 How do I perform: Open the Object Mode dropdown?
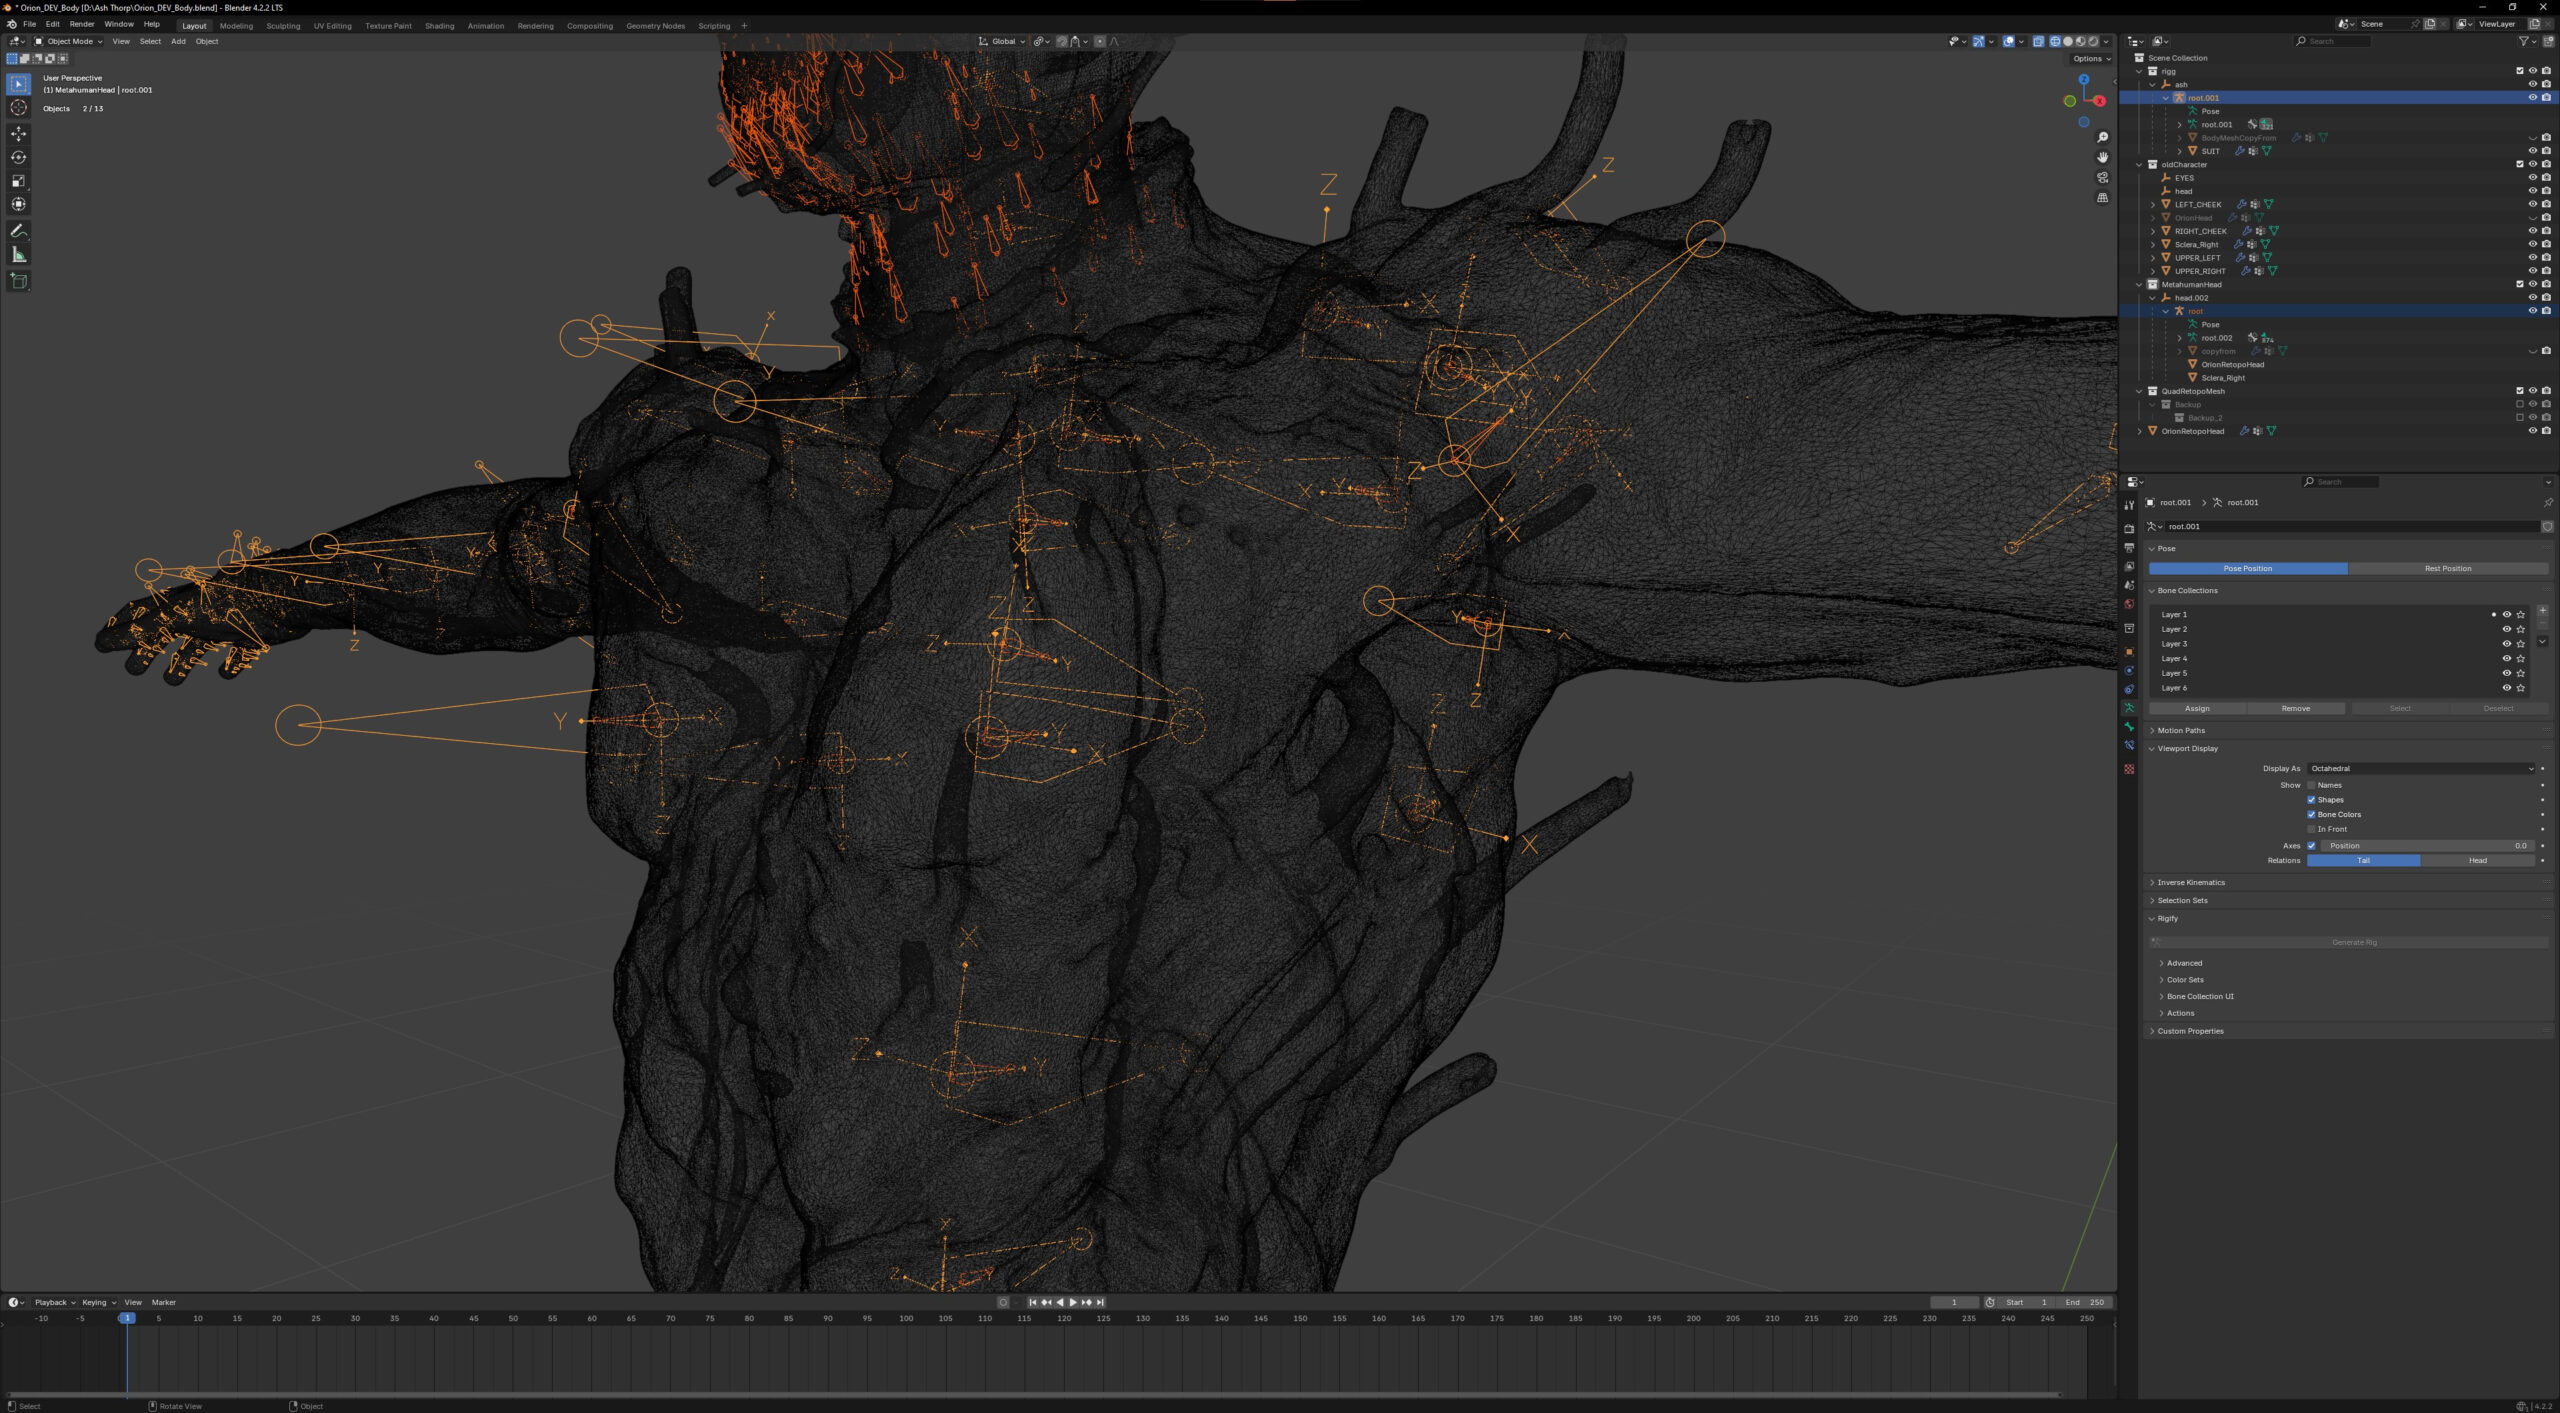pyautogui.click(x=69, y=41)
